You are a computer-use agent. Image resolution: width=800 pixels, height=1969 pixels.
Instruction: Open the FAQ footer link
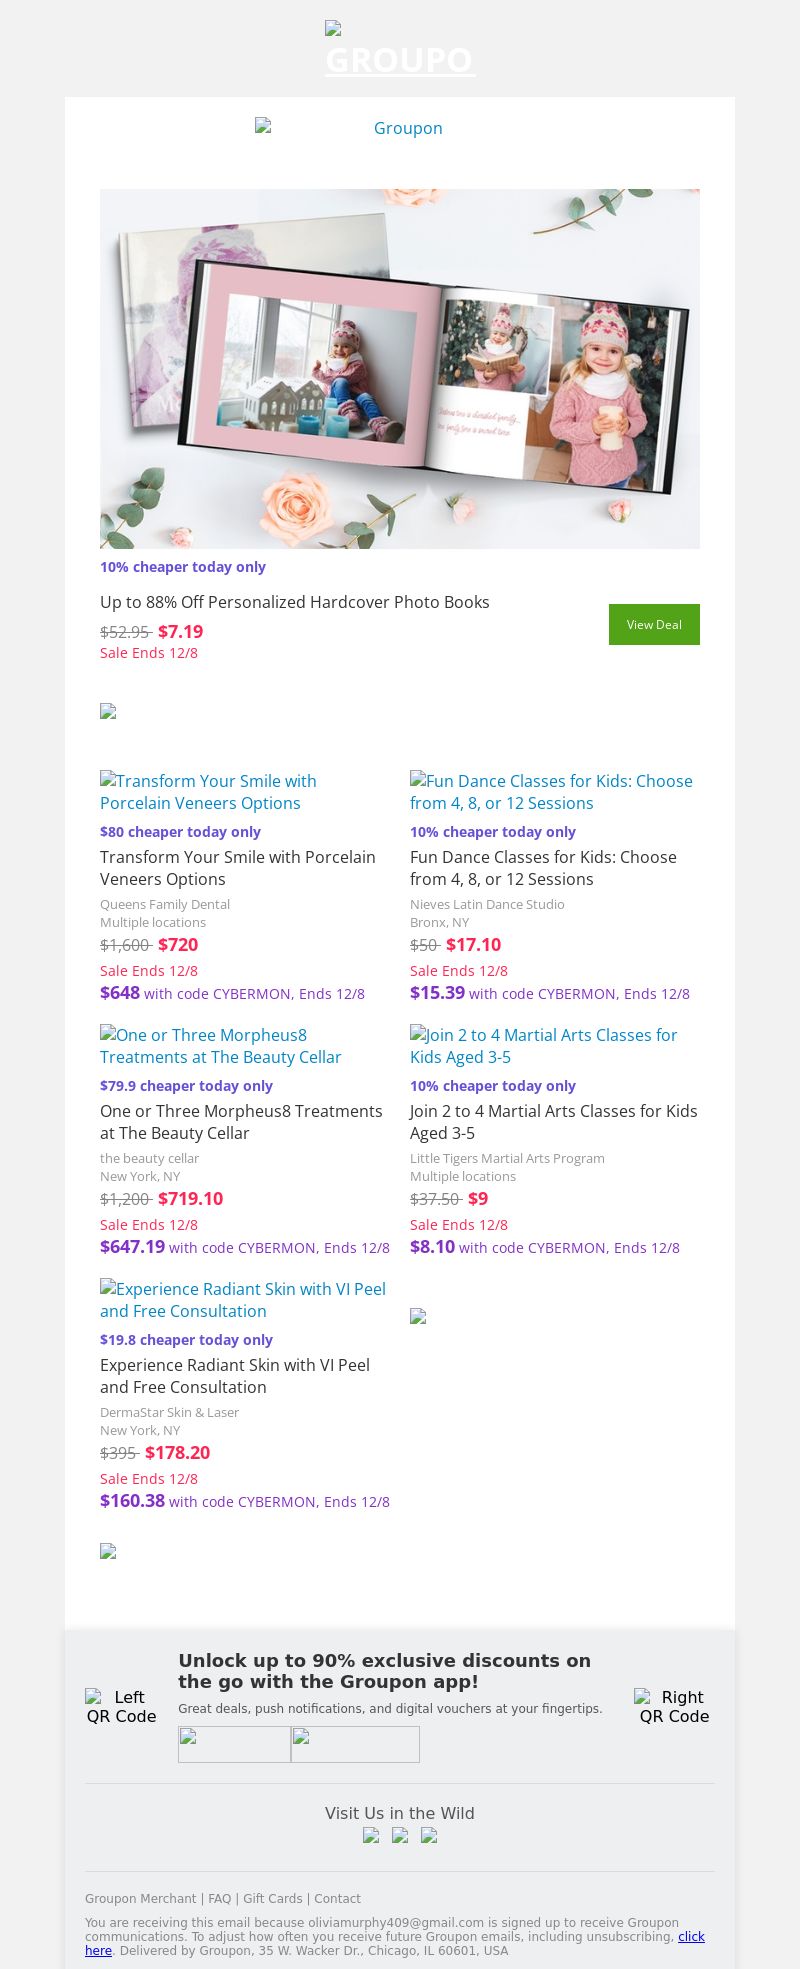point(219,1899)
